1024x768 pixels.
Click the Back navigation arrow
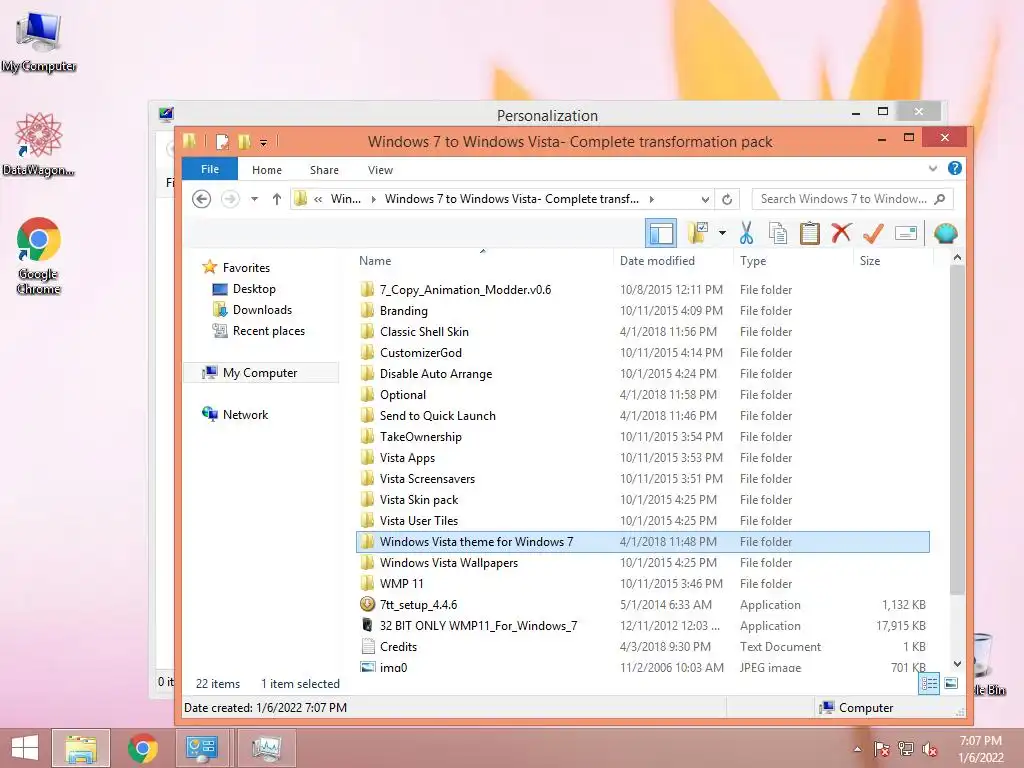202,199
